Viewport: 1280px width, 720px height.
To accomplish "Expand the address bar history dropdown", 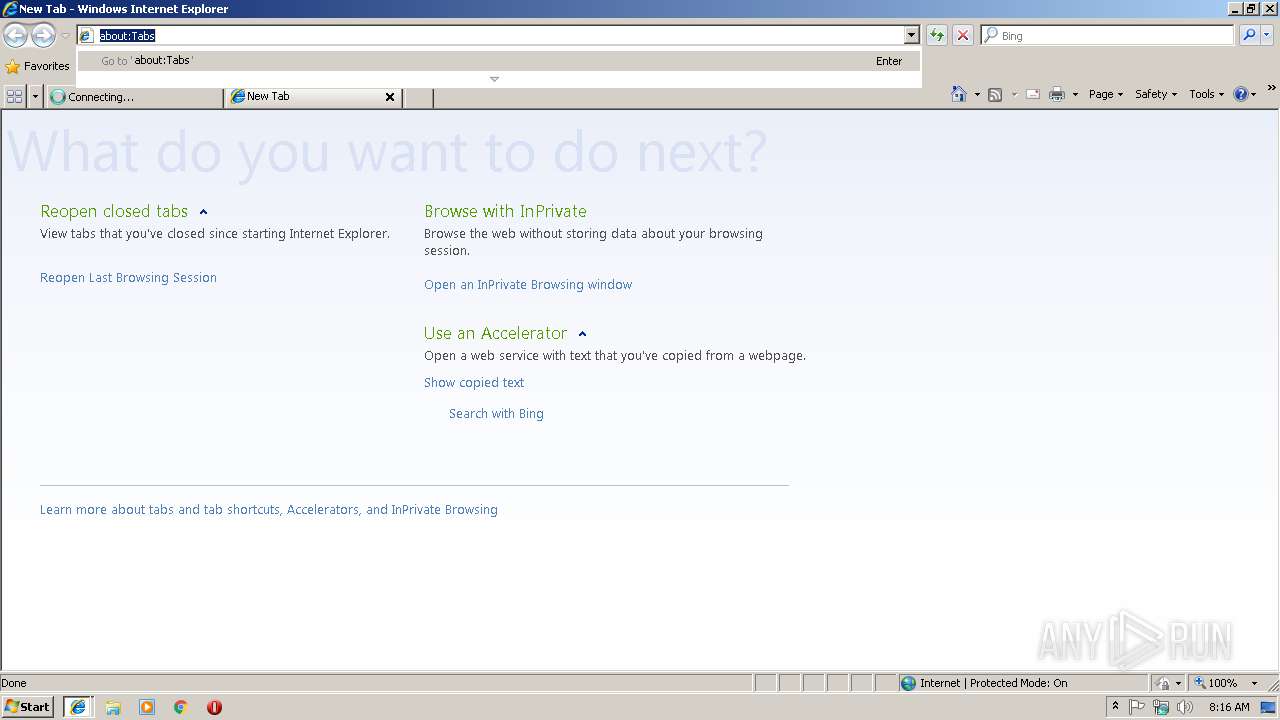I will click(911, 36).
